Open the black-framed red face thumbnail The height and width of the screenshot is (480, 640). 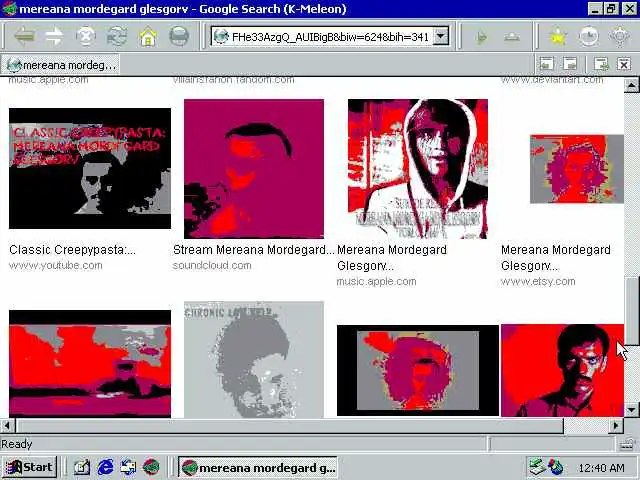(418, 370)
